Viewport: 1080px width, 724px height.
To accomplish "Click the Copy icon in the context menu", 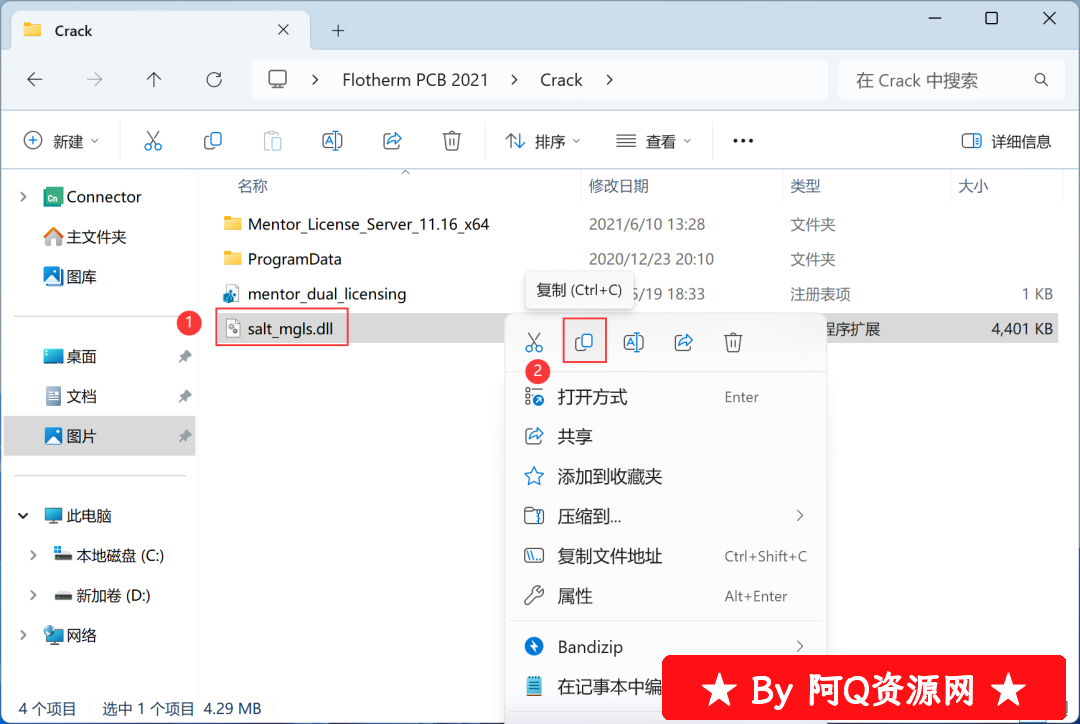I will point(584,342).
